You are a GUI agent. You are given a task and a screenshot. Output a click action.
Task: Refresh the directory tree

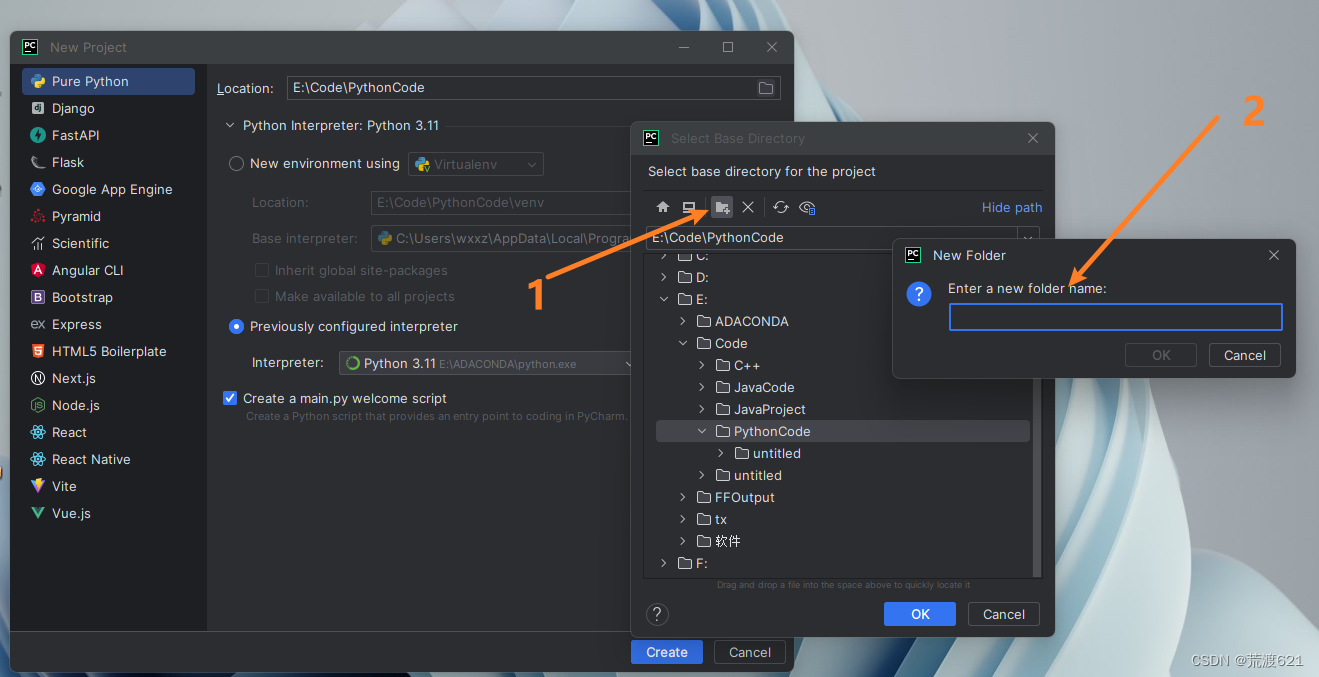(781, 207)
